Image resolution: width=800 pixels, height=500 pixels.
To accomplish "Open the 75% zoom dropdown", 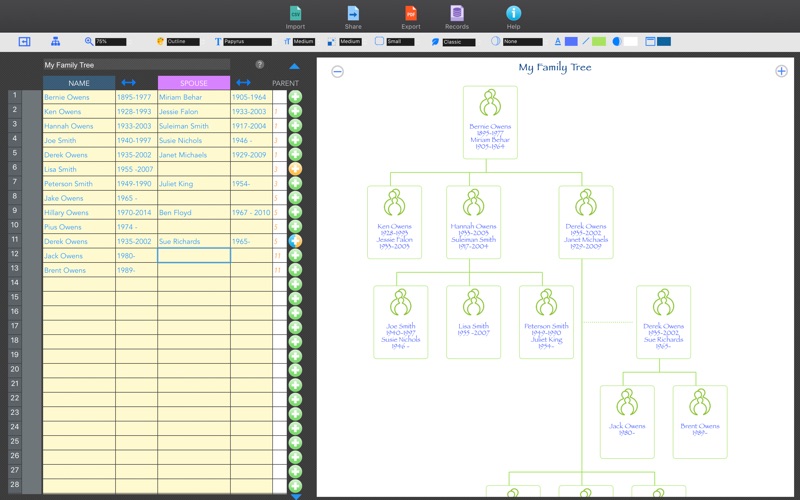I will click(x=111, y=42).
